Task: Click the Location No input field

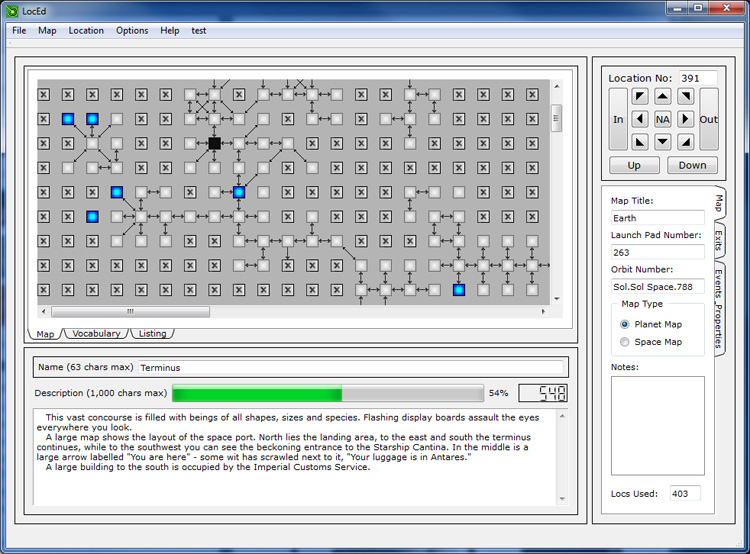Action: pyautogui.click(x=698, y=78)
